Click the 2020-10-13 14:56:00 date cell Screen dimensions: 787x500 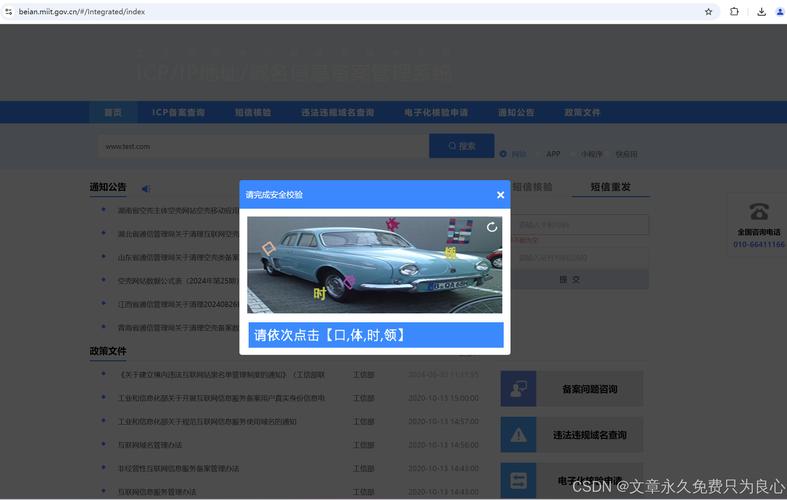[x=443, y=445]
